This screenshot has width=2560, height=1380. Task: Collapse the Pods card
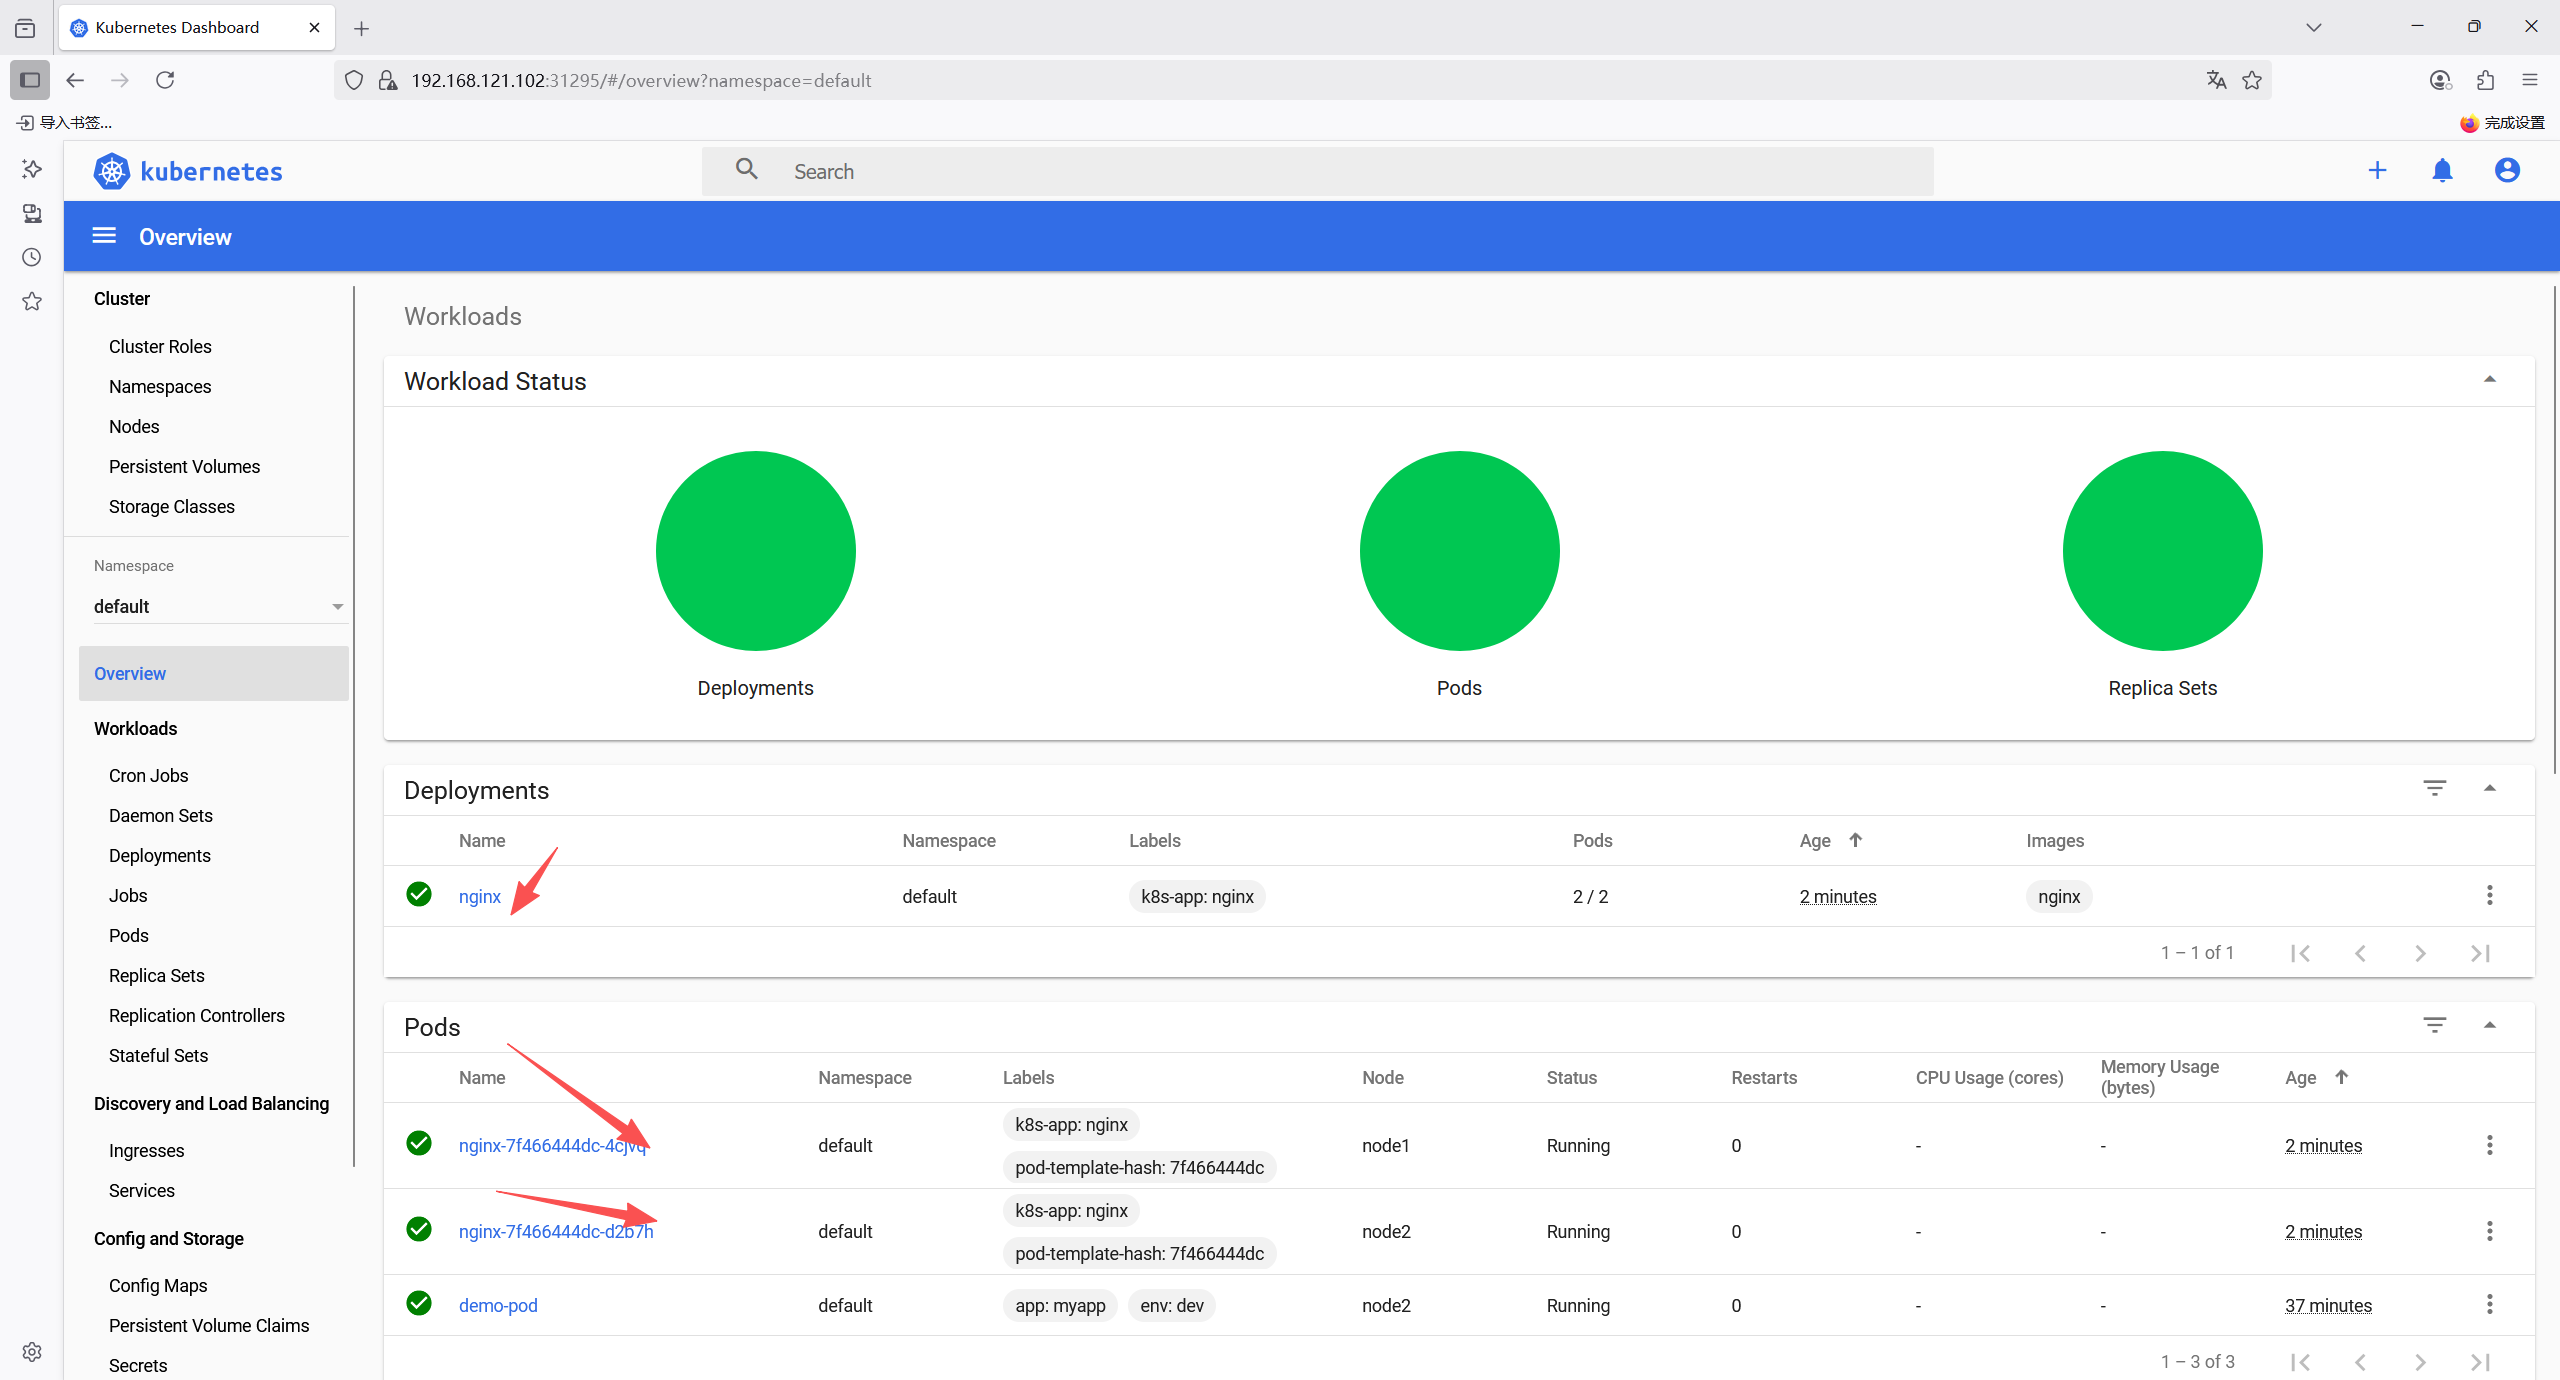coord(2489,1026)
